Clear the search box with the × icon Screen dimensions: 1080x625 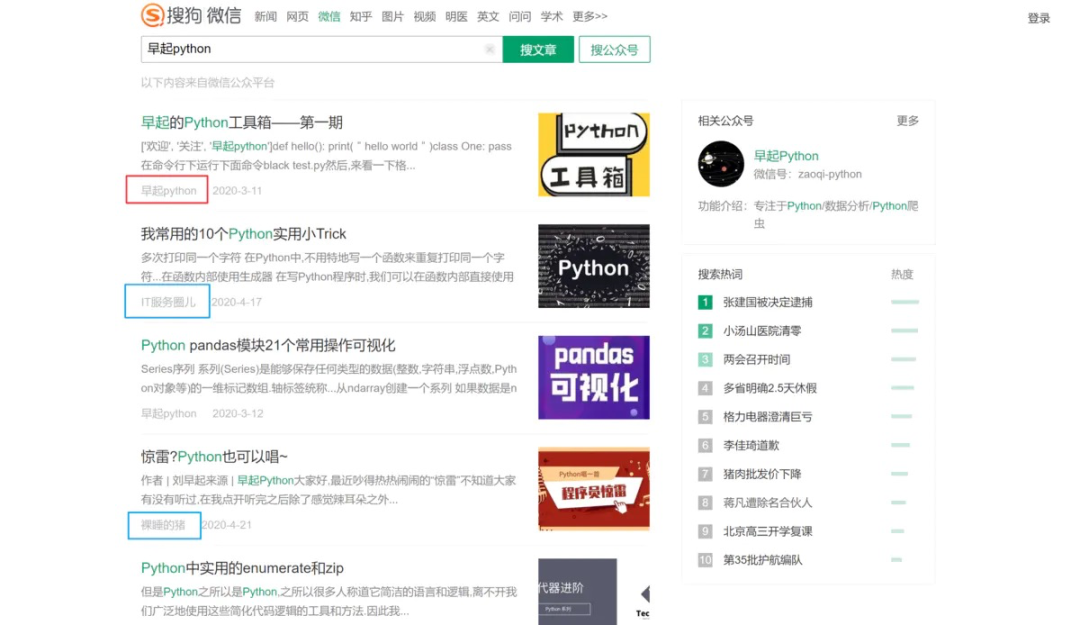[x=489, y=48]
